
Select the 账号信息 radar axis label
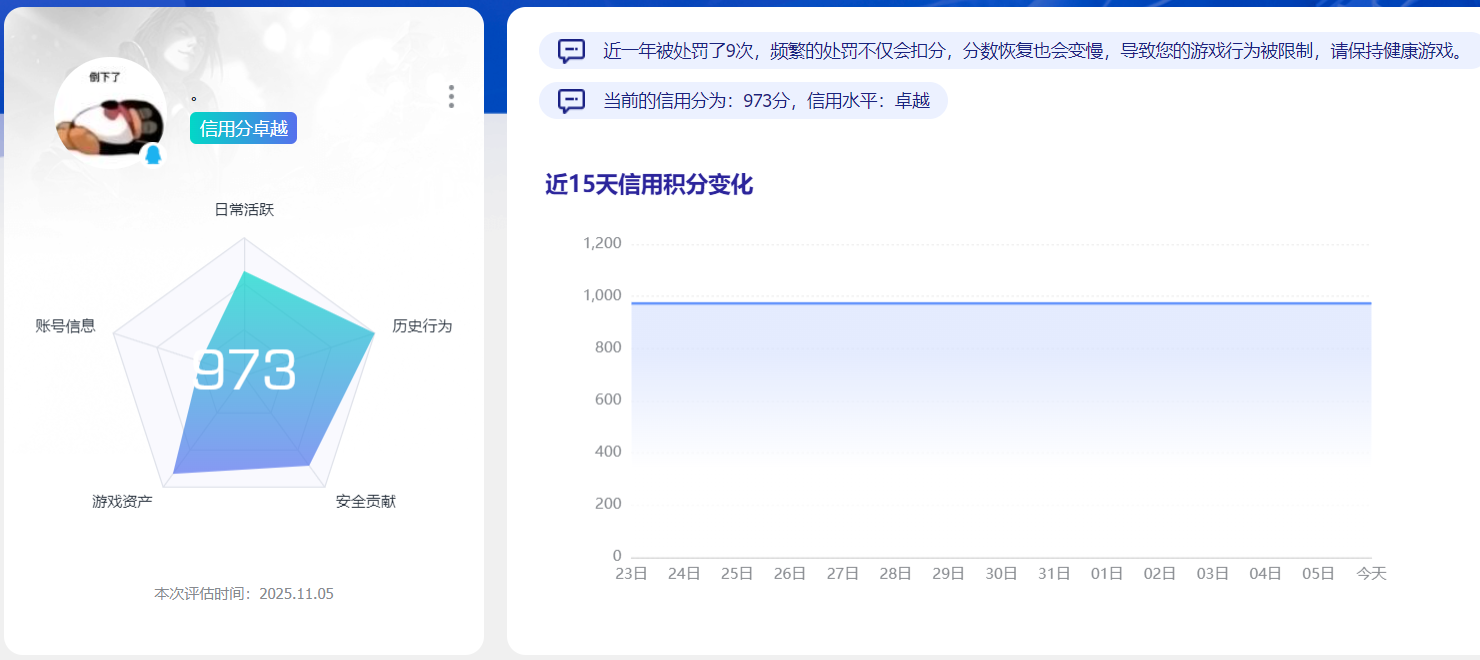[x=65, y=325]
